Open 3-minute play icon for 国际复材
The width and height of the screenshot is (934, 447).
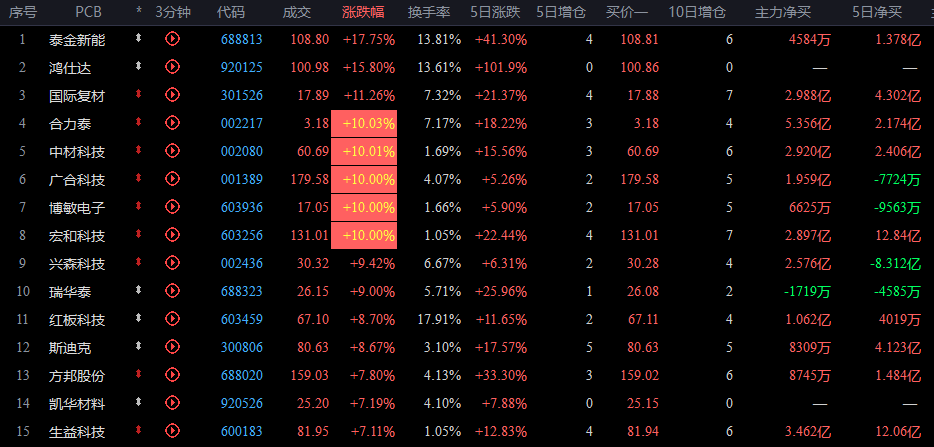(172, 95)
